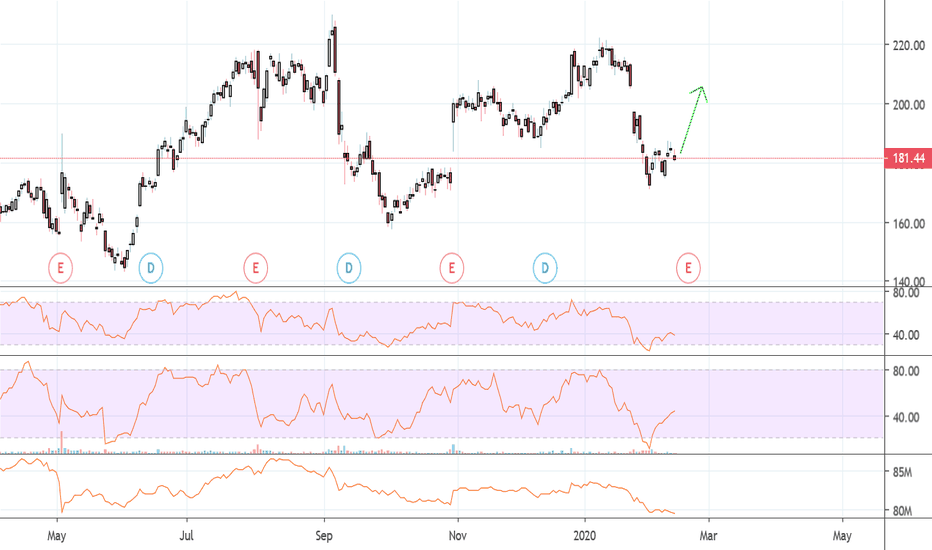This screenshot has width=932, height=550.
Task: Click the 160.00 price axis label
Action: pyautogui.click(x=909, y=224)
